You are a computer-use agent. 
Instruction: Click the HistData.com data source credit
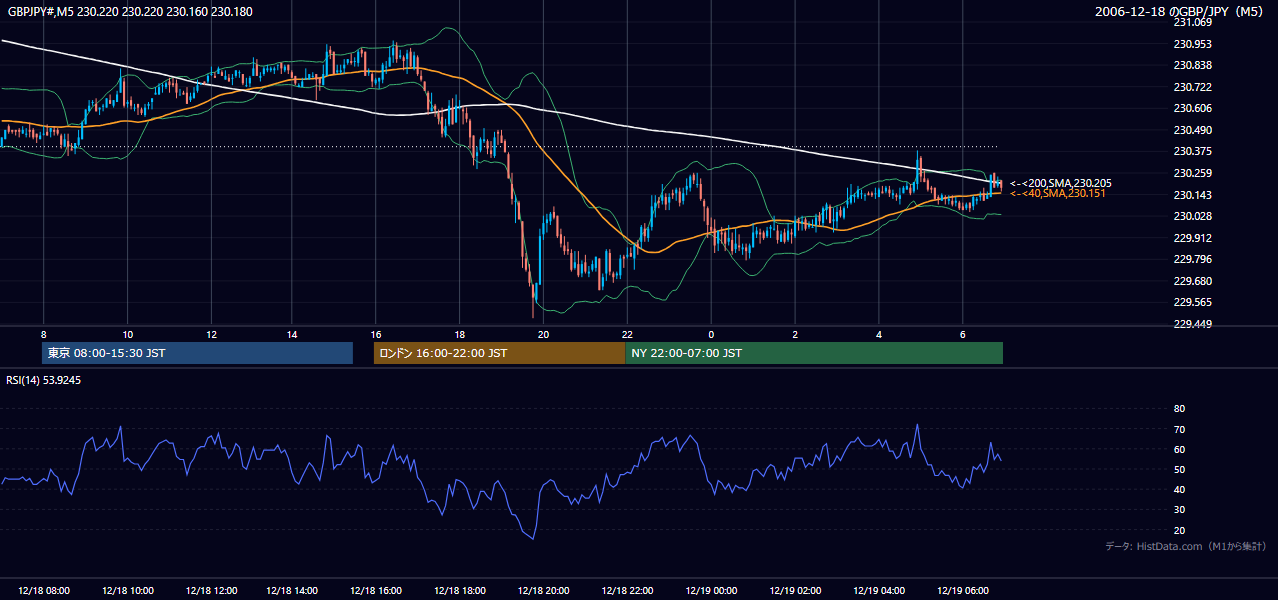tap(1185, 546)
